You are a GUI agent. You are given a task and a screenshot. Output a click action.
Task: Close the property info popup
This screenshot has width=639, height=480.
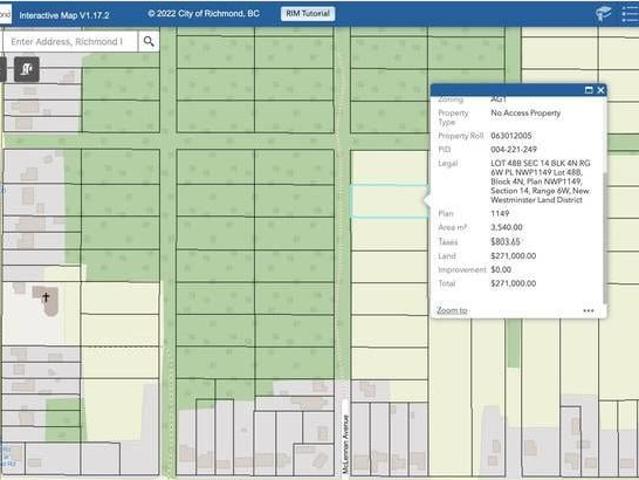pos(600,90)
